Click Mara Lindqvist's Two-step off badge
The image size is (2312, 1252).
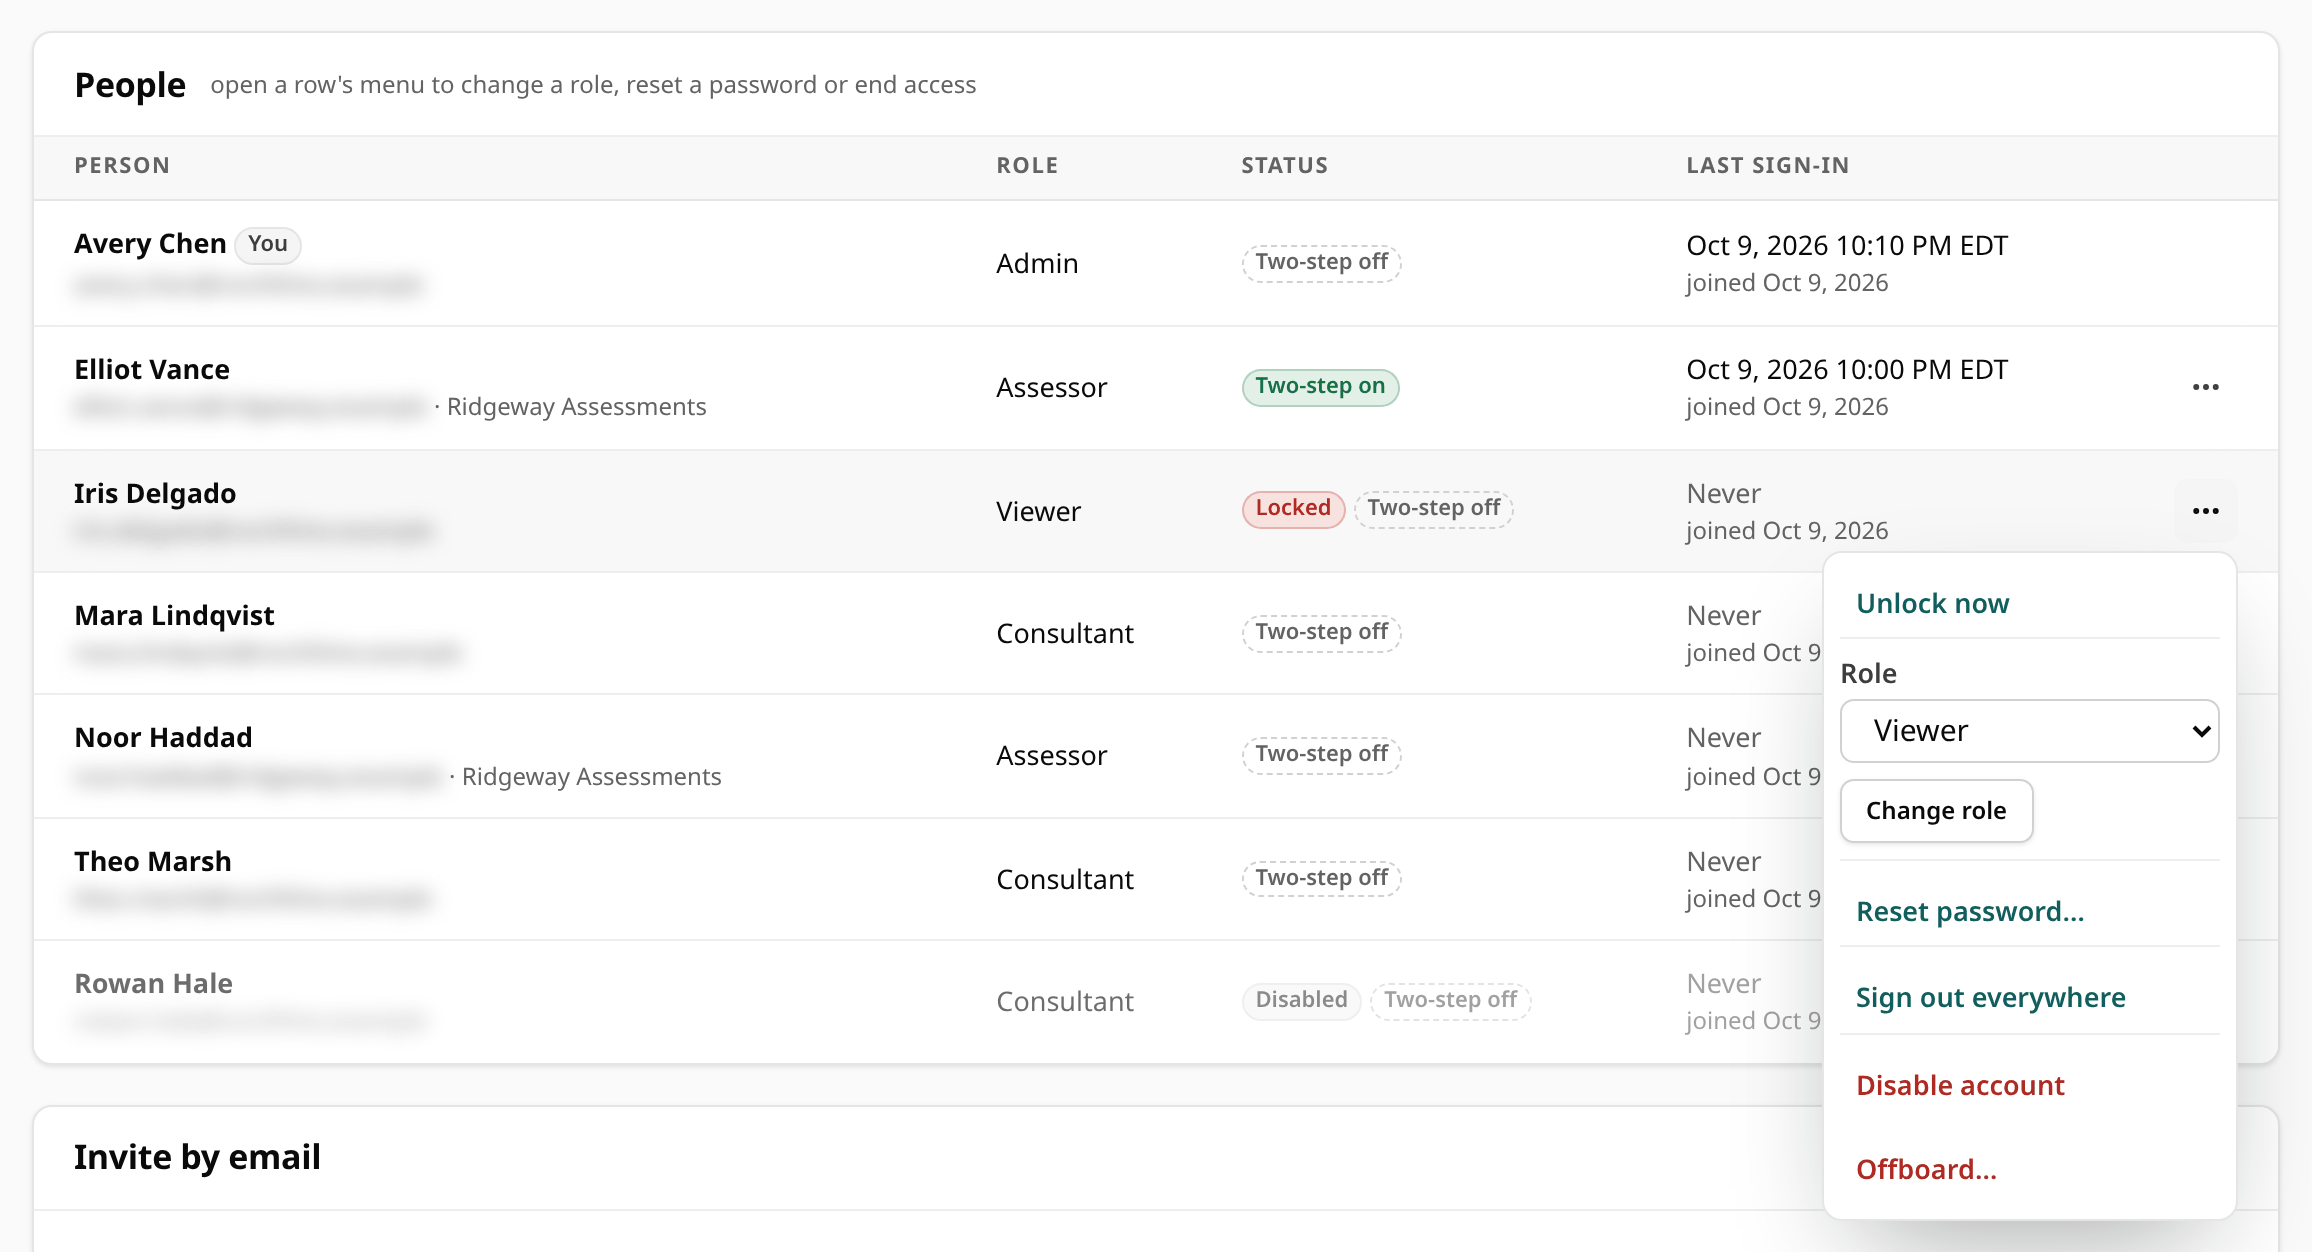(1321, 632)
